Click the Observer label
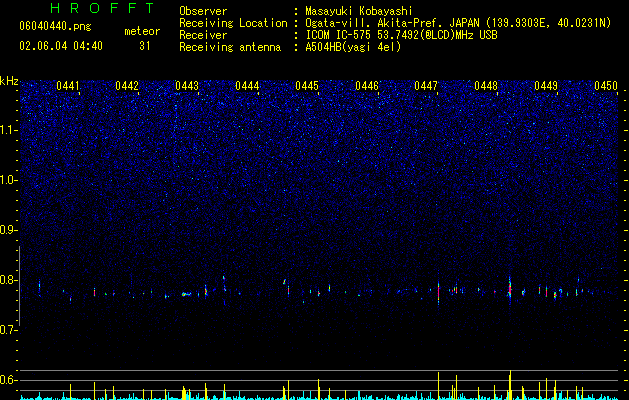Image resolution: width=629 pixels, height=400 pixels. coord(203,11)
